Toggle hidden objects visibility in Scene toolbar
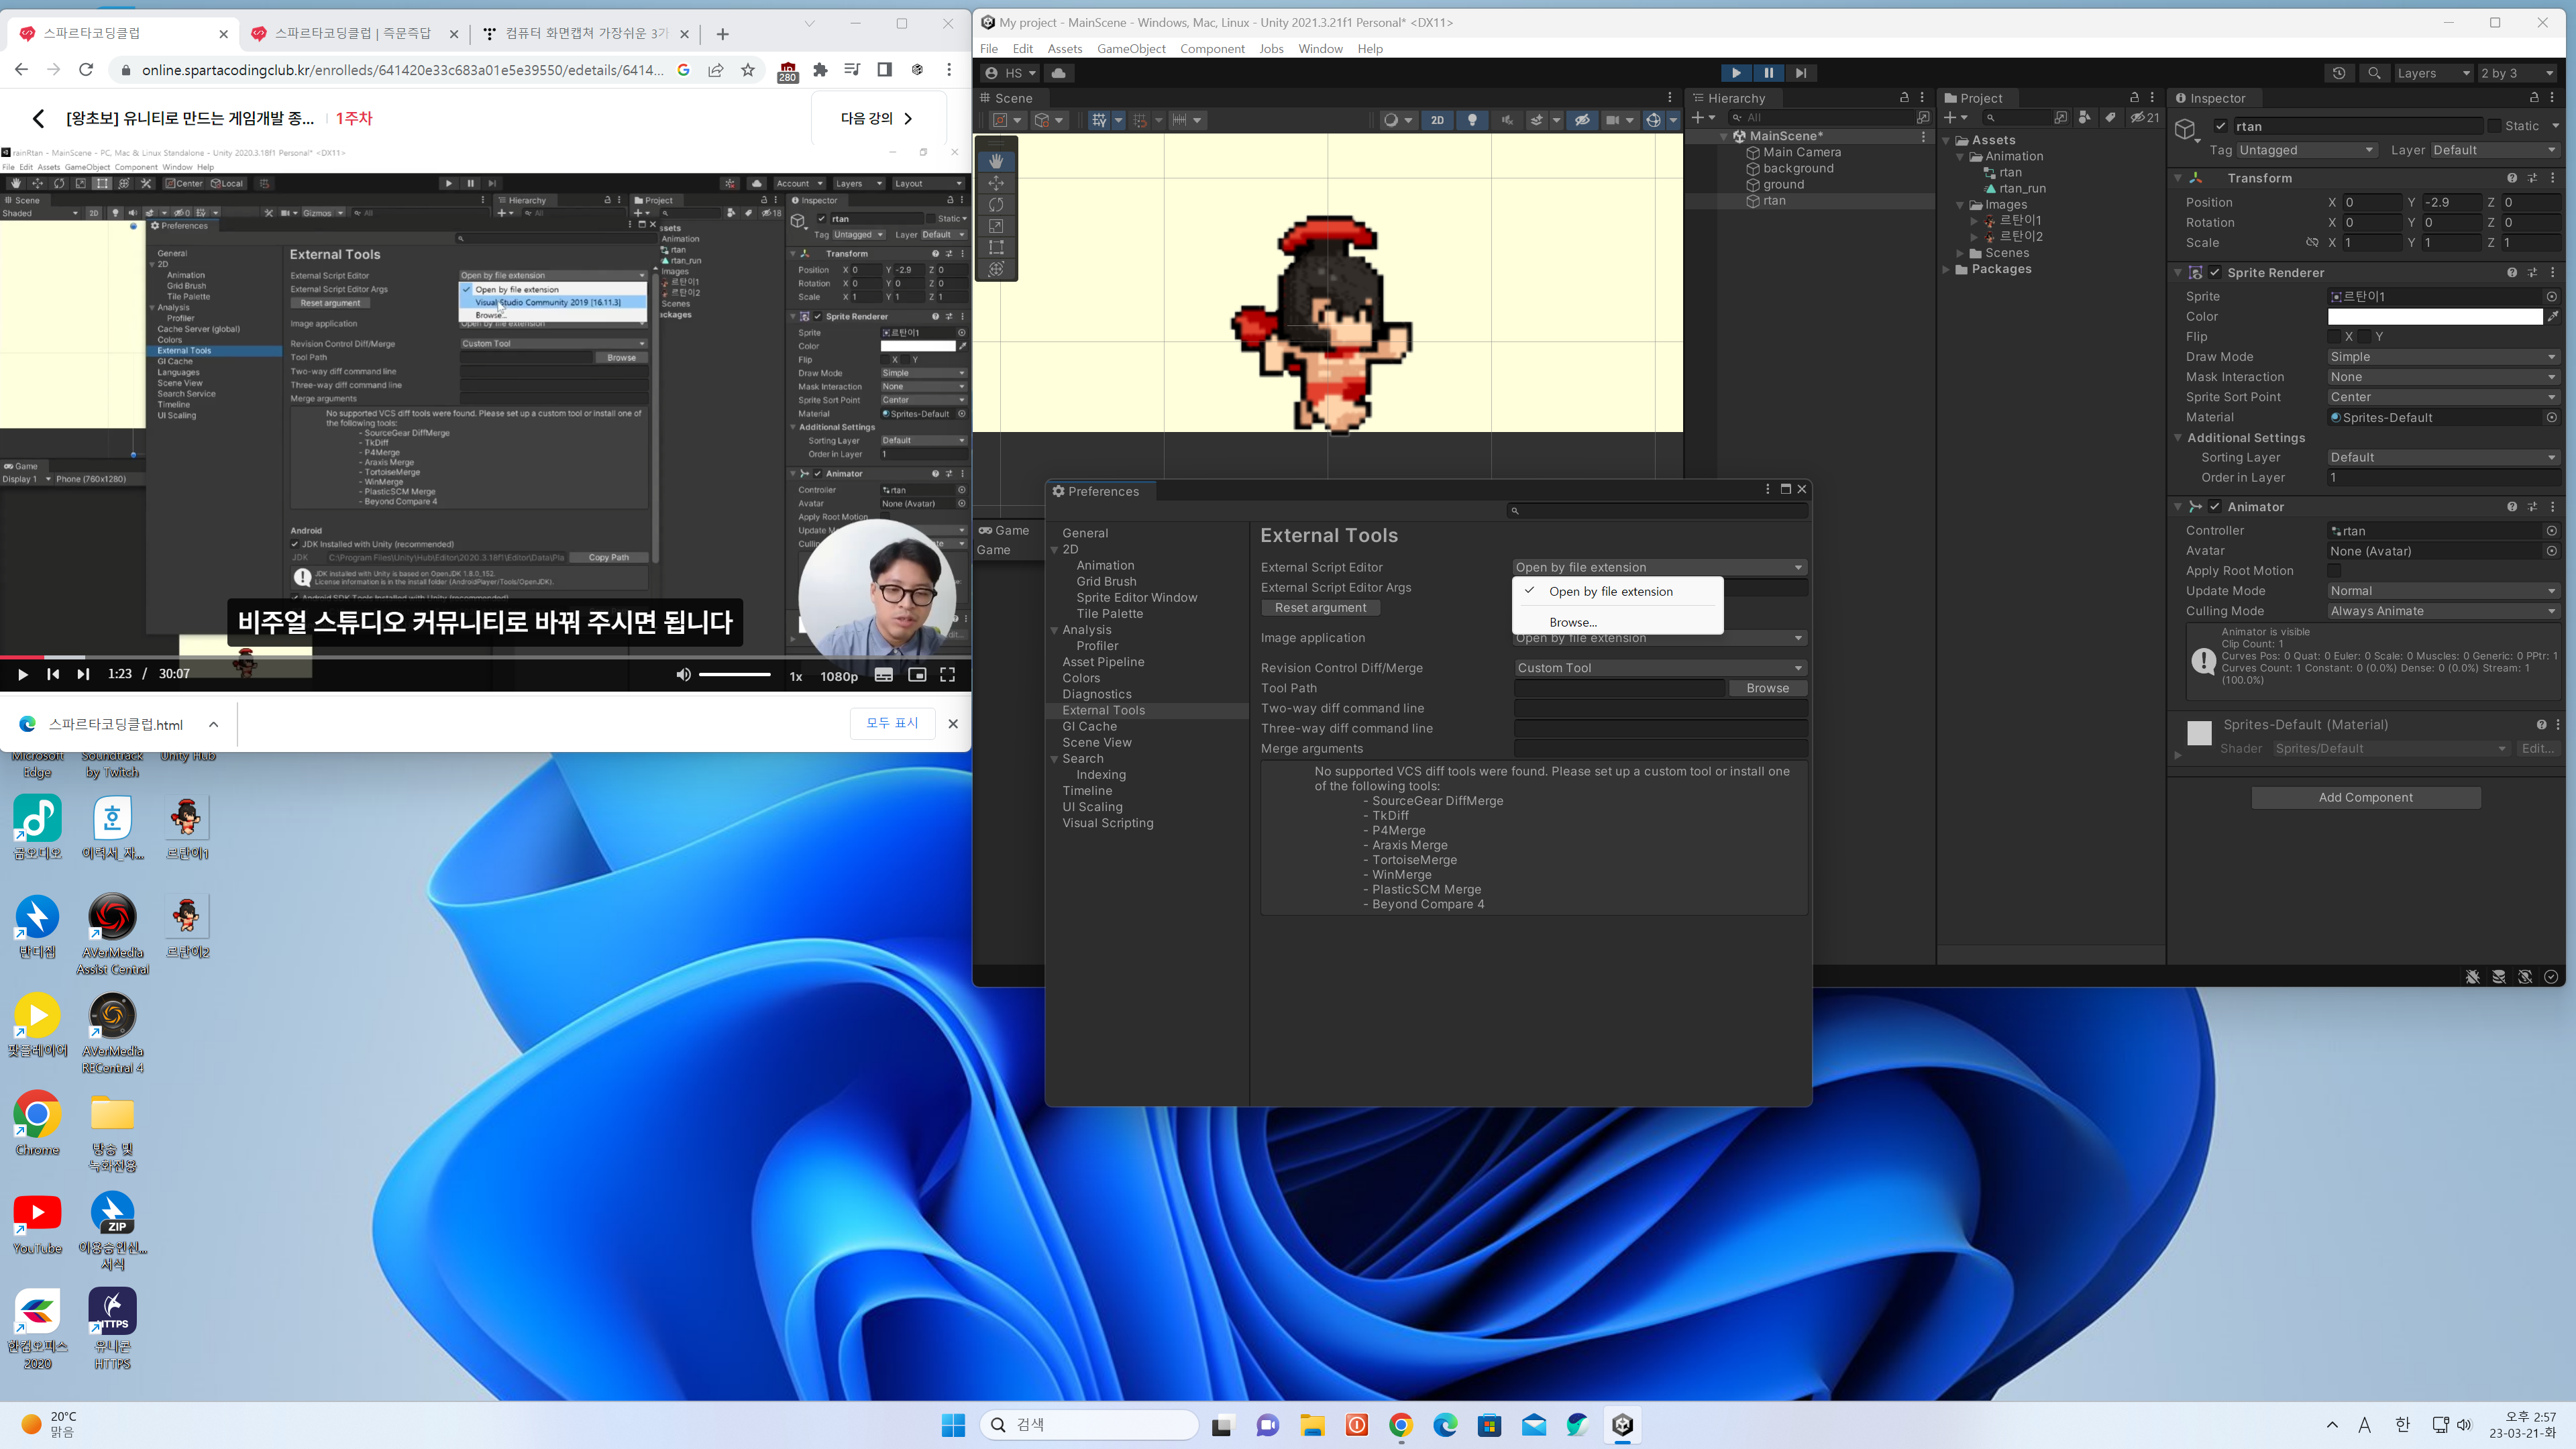 tap(1582, 120)
